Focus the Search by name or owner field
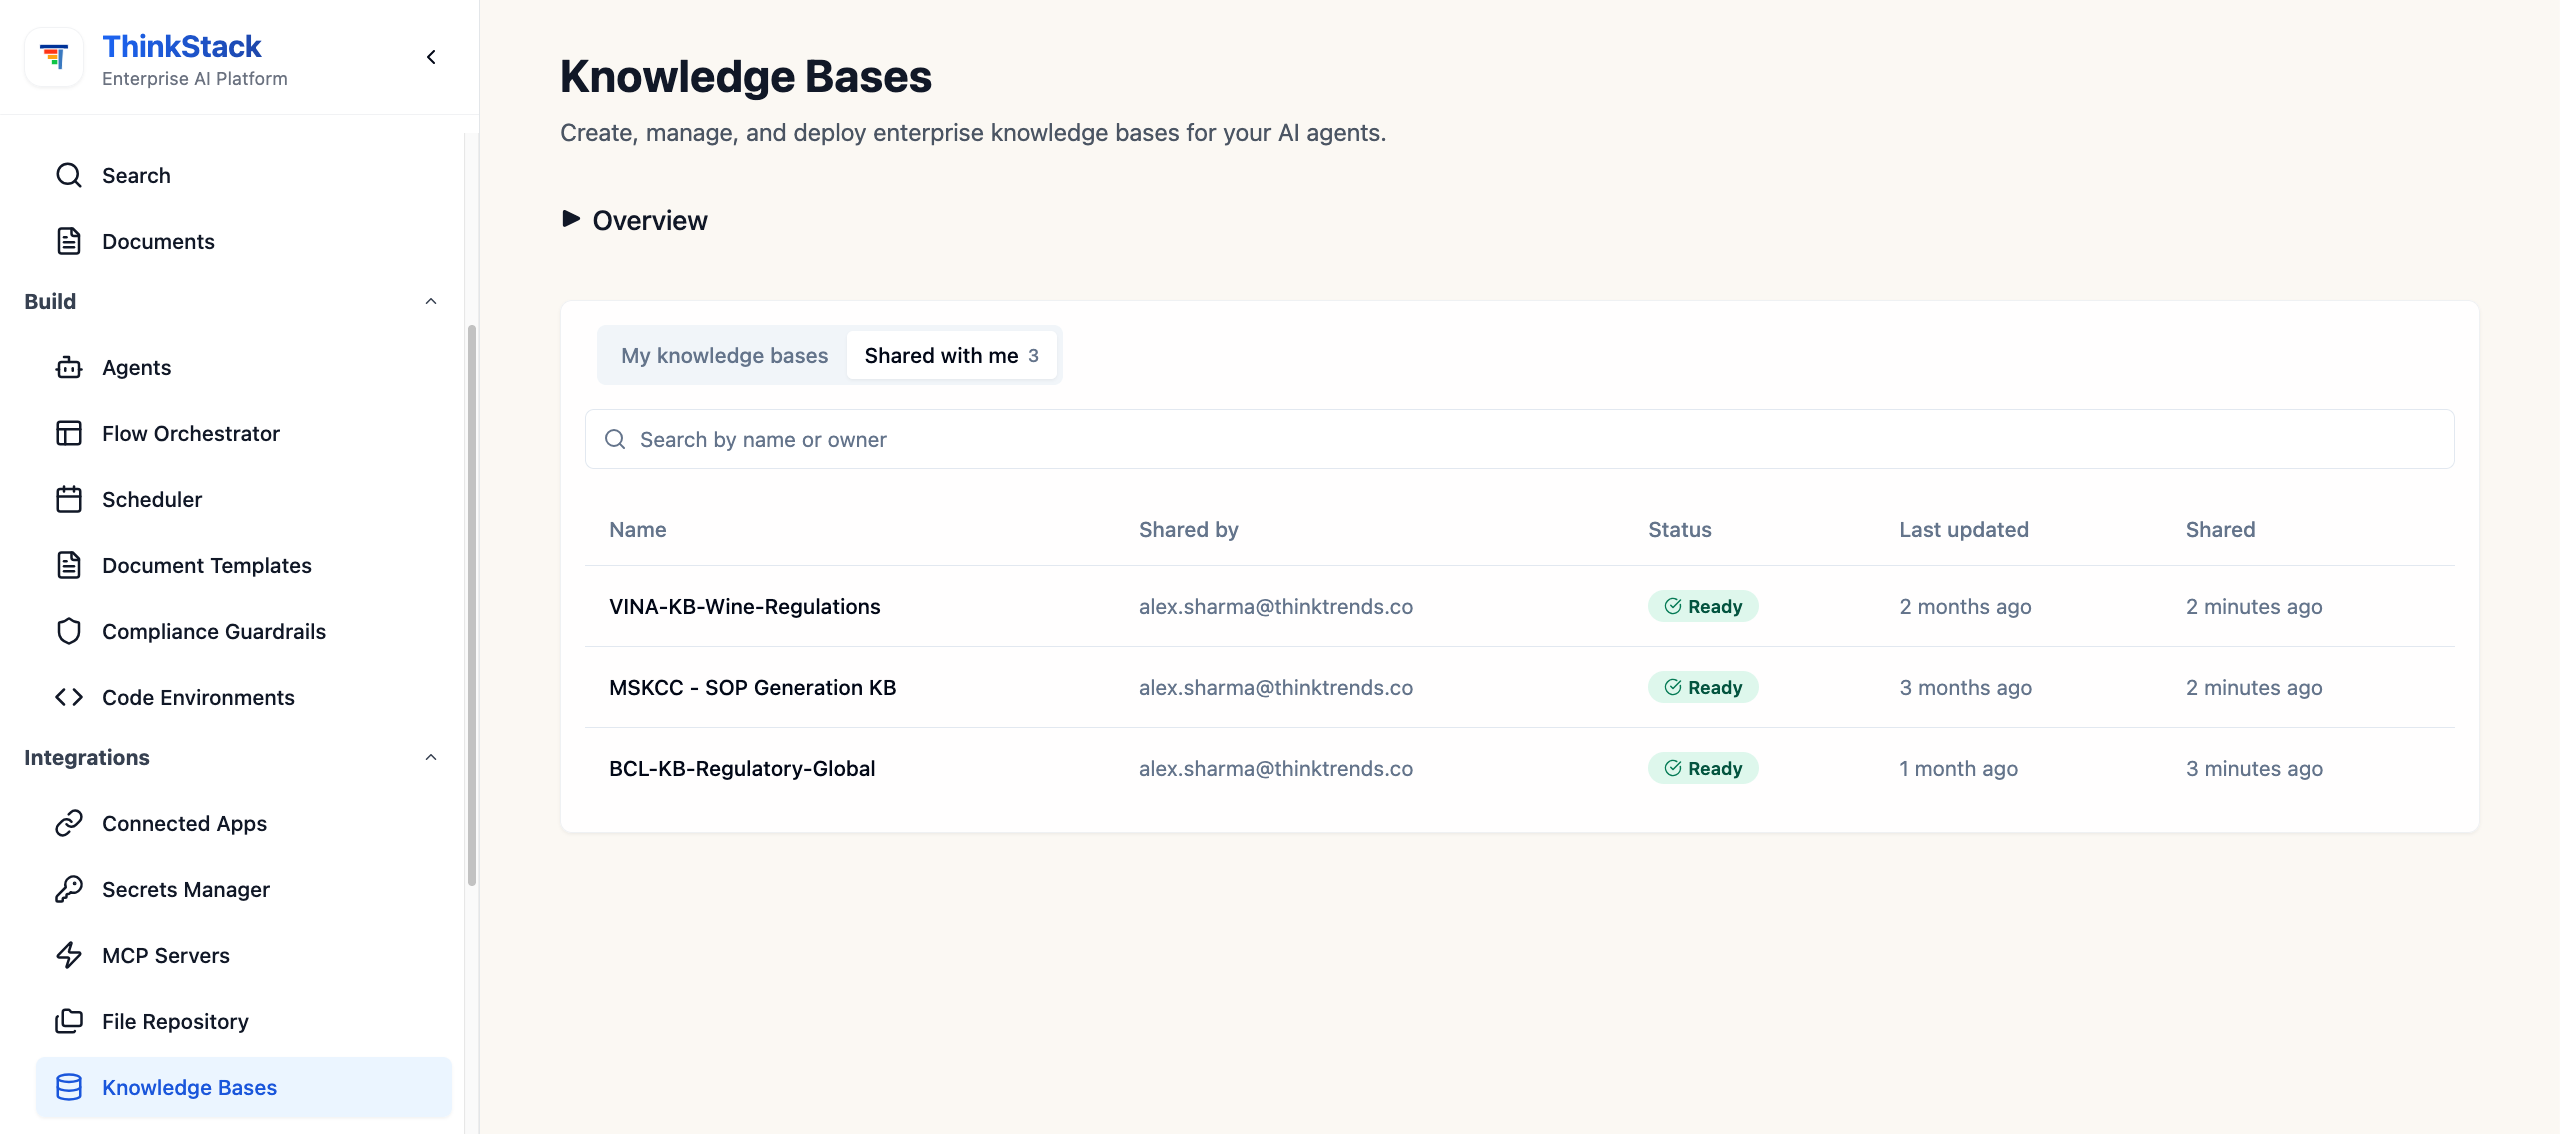Viewport: 2560px width, 1134px height. (x=1519, y=439)
